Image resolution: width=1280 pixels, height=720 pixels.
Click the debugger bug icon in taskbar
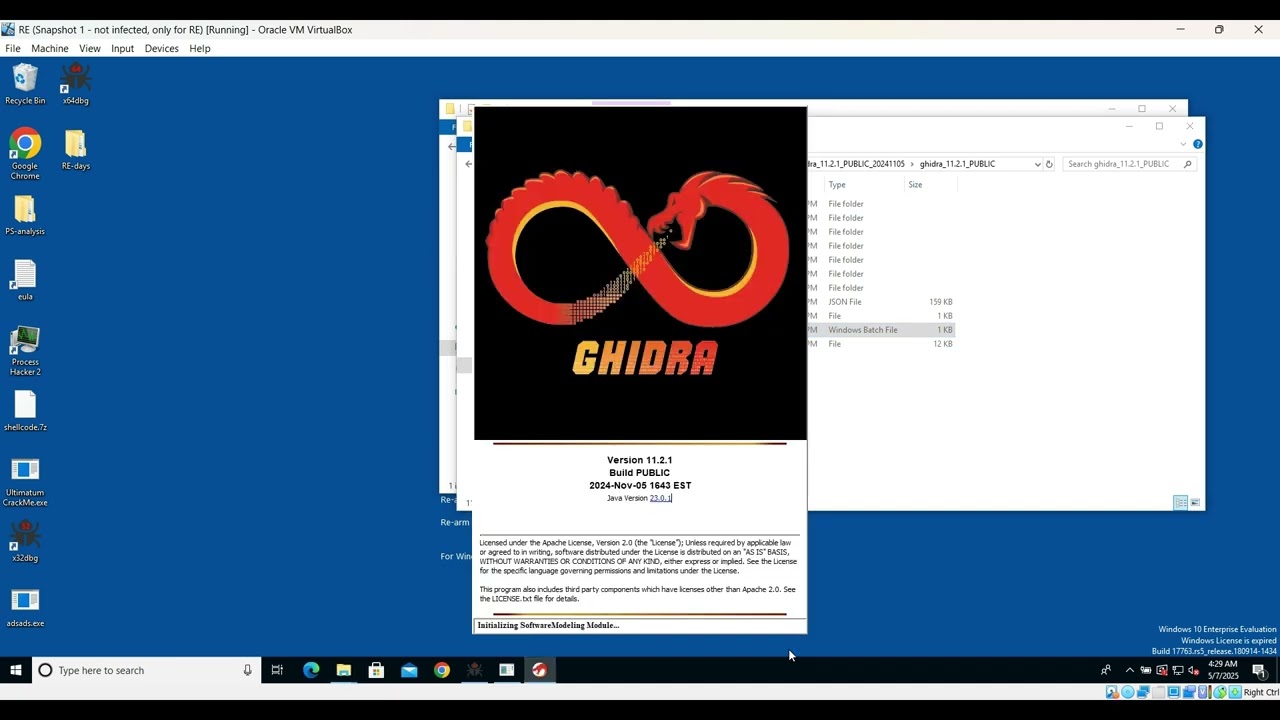click(474, 670)
